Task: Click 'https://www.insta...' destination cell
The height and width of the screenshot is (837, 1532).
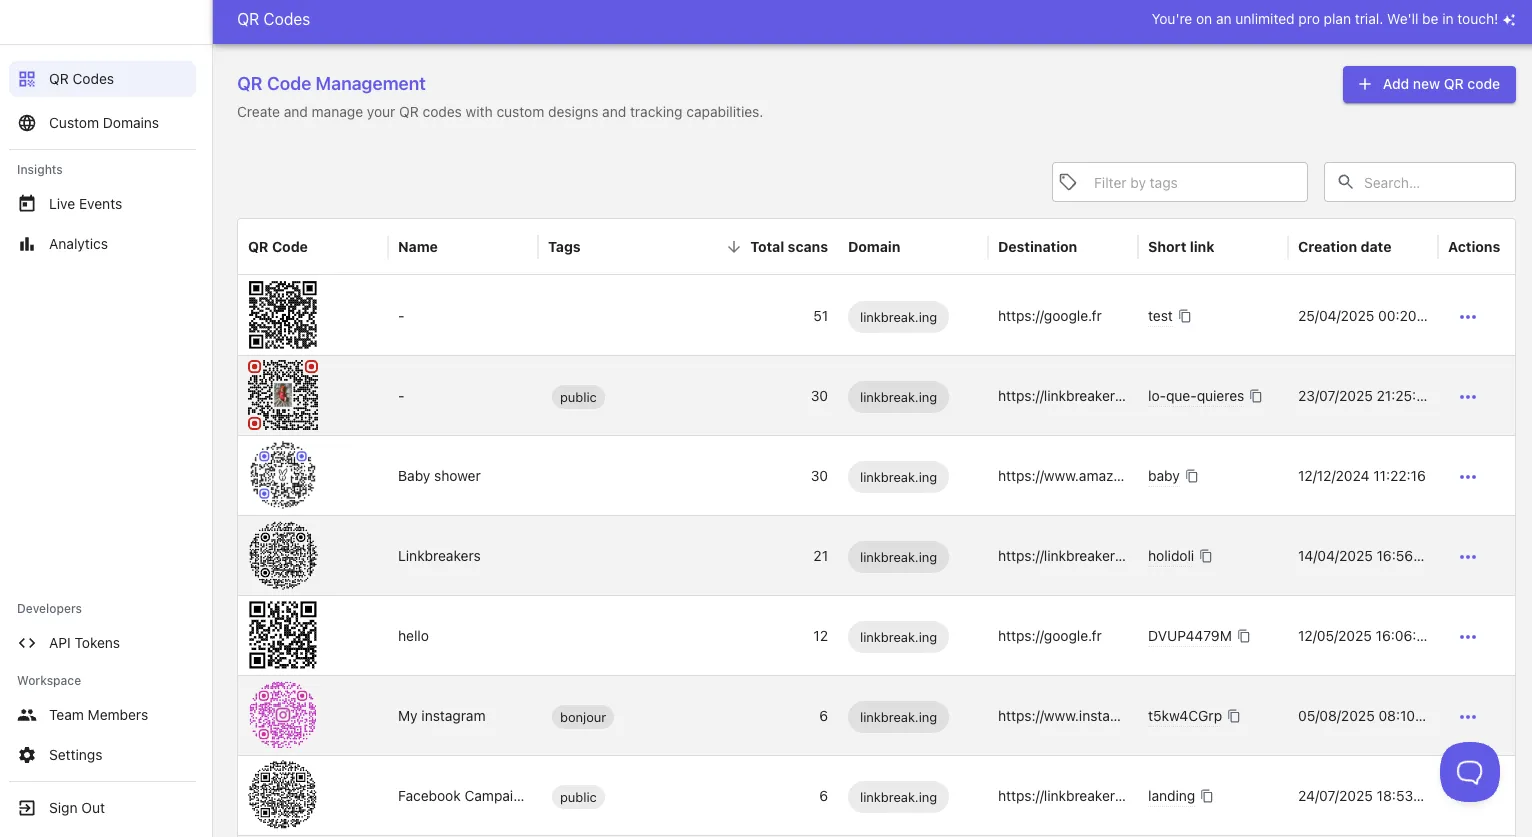Action: [x=1059, y=716]
